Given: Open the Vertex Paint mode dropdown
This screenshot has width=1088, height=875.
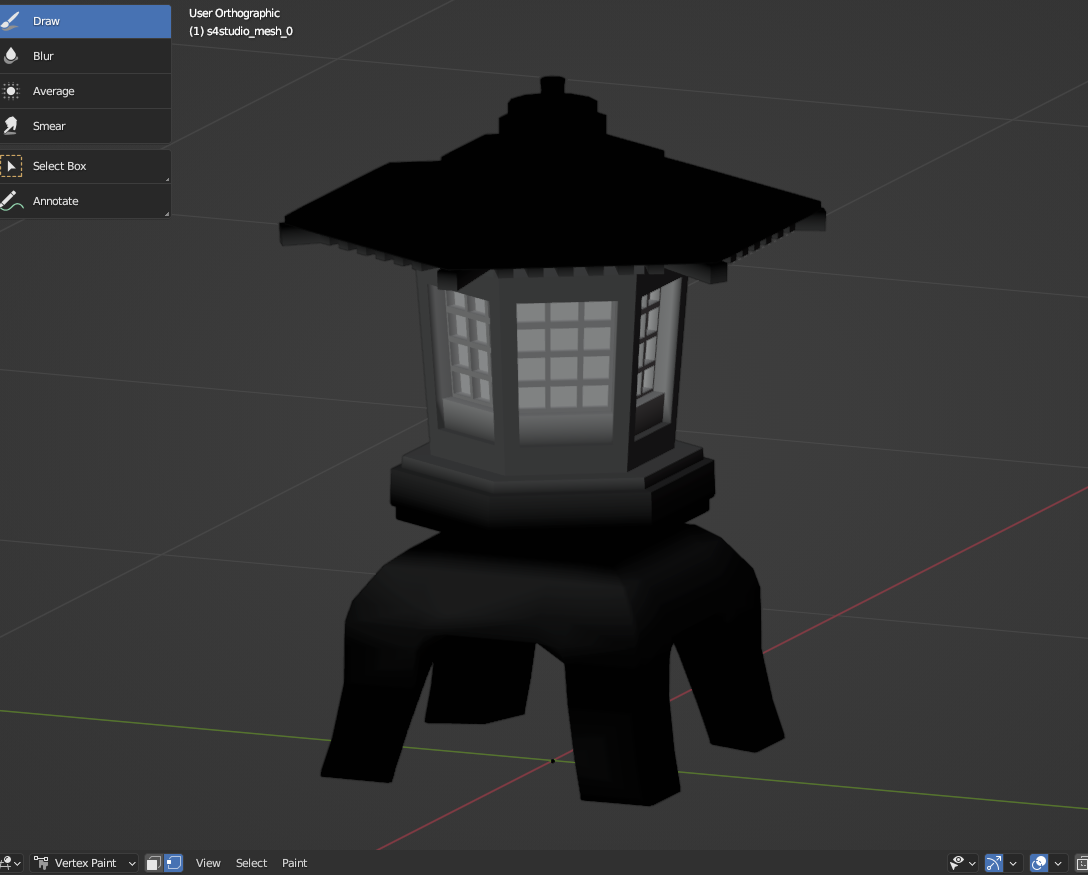Looking at the screenshot, I should 84,863.
